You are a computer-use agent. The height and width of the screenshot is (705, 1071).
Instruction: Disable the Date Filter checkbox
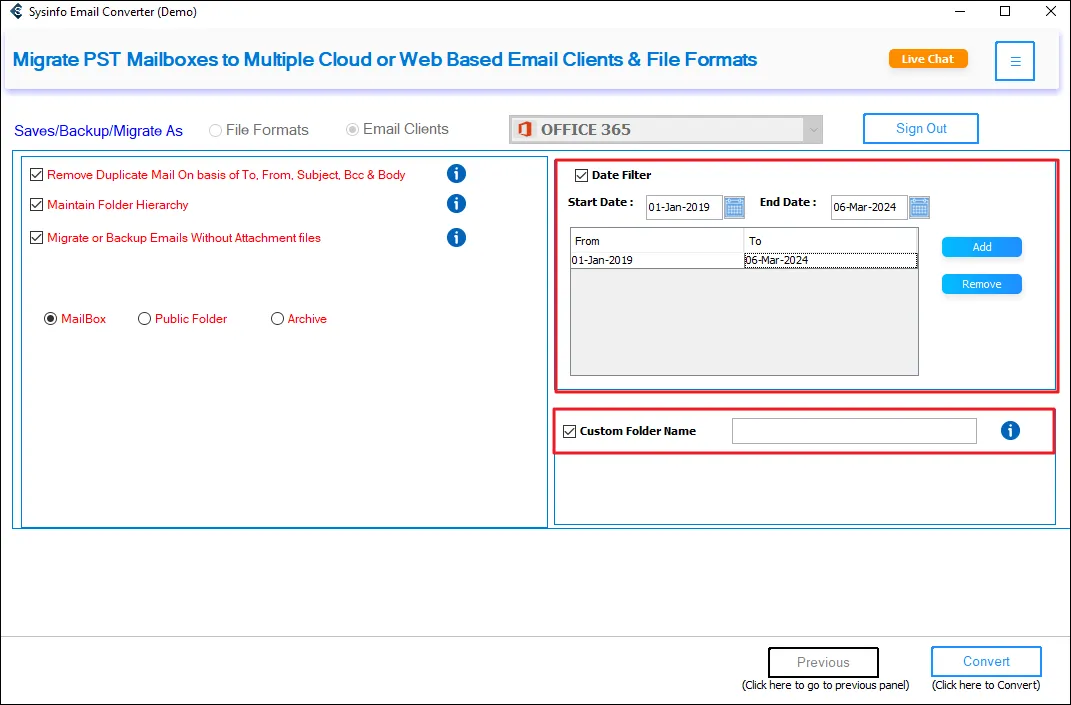pos(581,176)
